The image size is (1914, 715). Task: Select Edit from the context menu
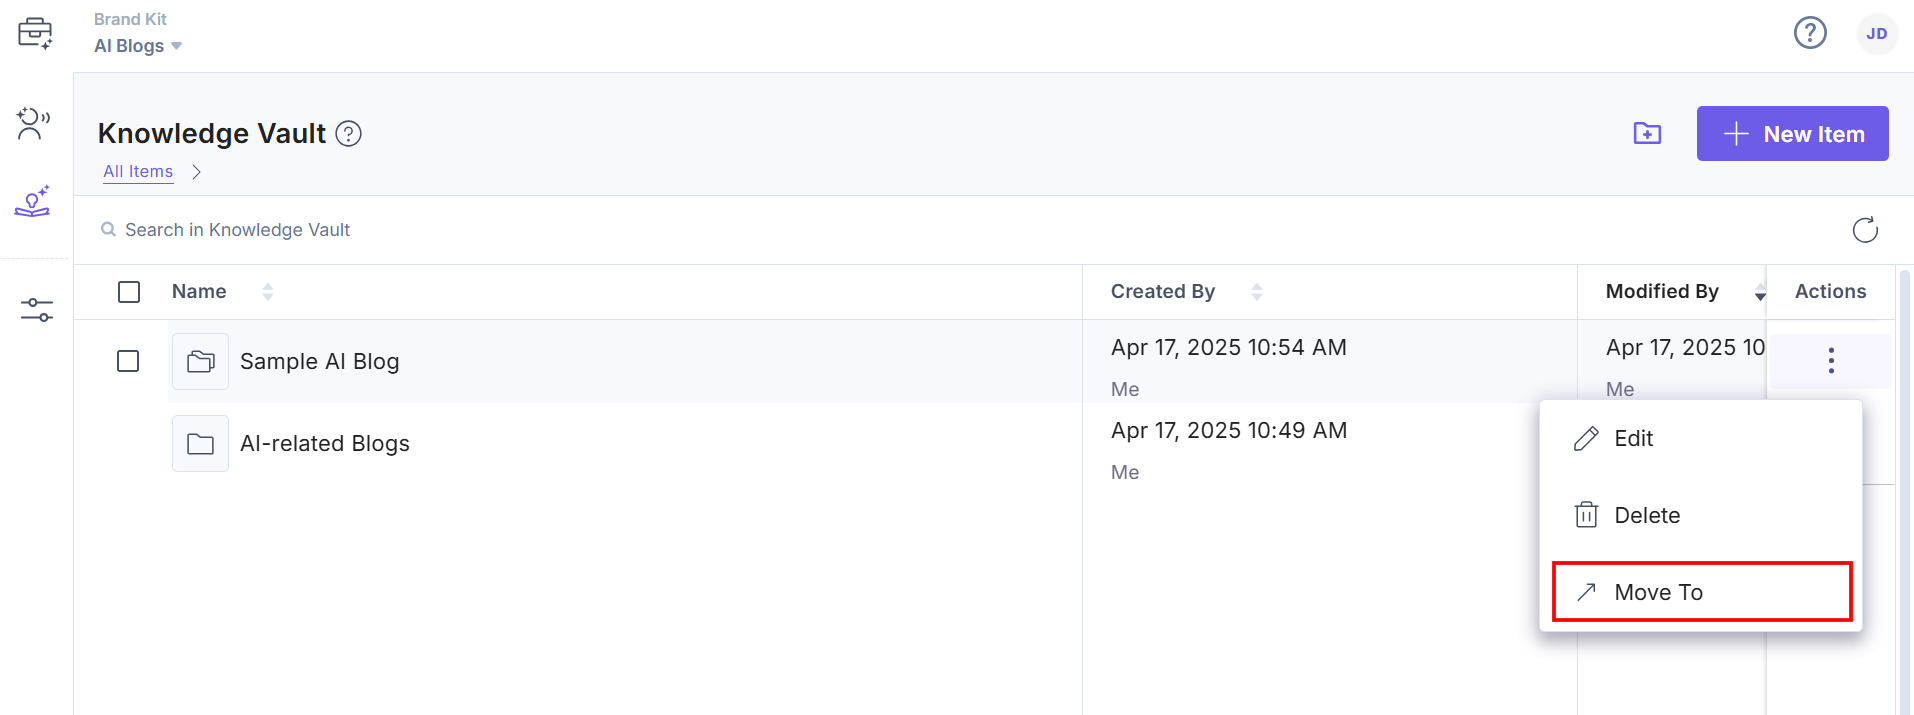(1633, 439)
